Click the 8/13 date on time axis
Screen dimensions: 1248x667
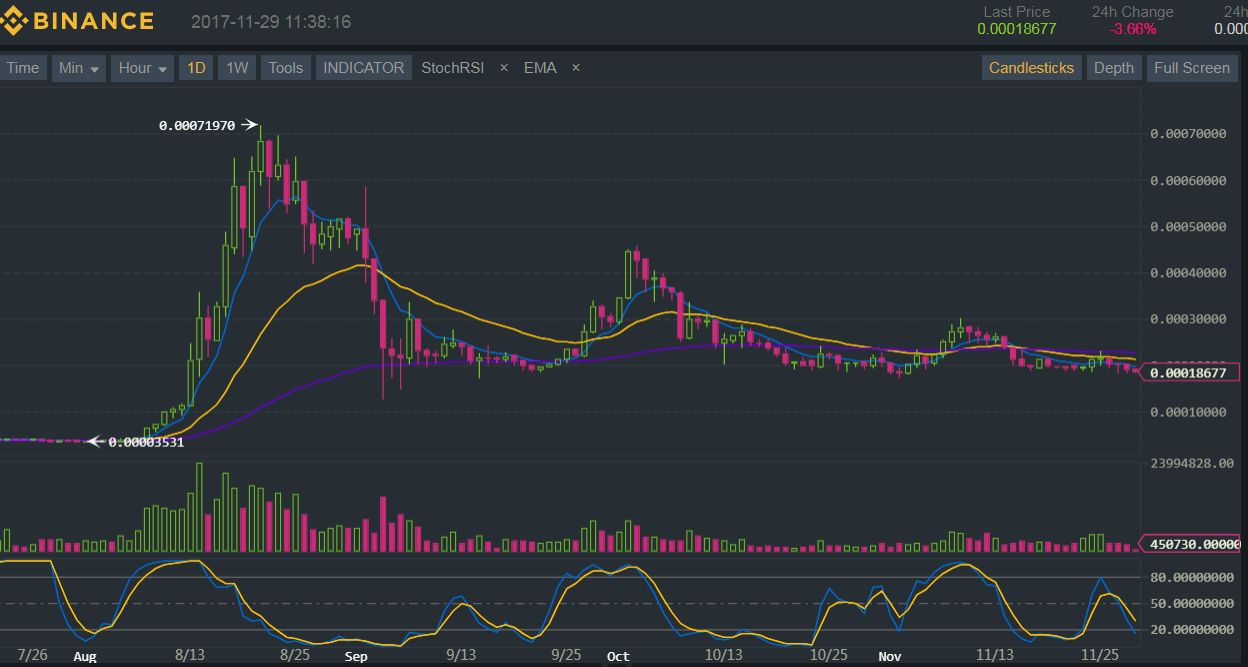pos(190,656)
